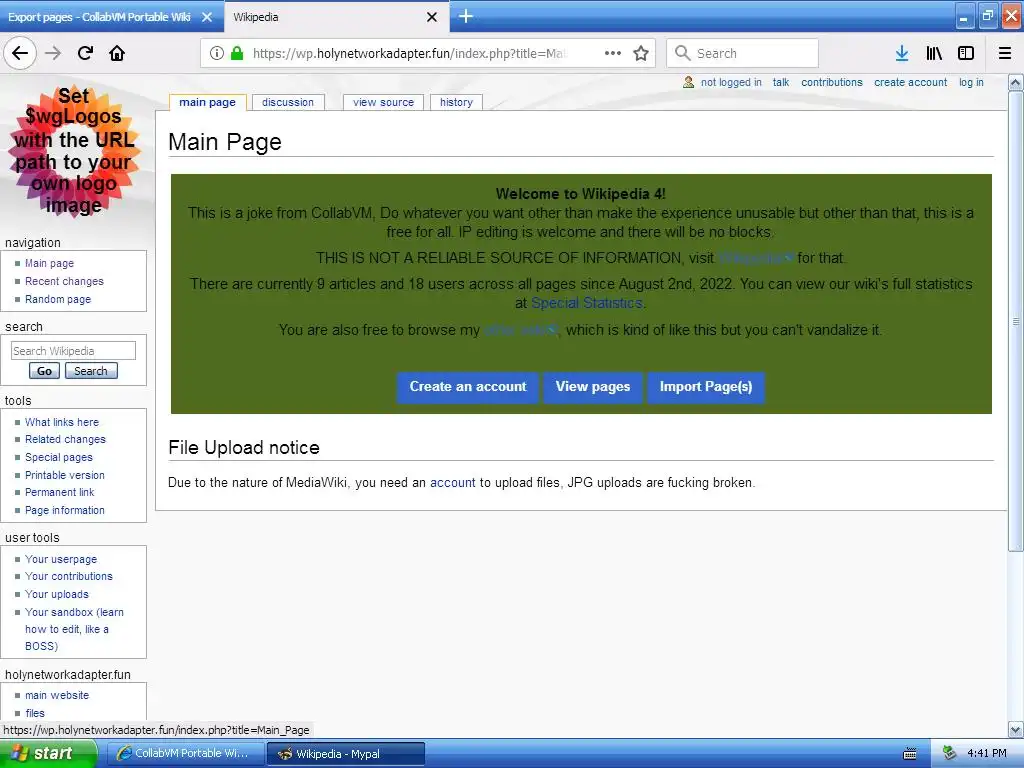Viewport: 1024px width, 768px height.
Task: Show site information icon in address bar
Action: [217, 53]
